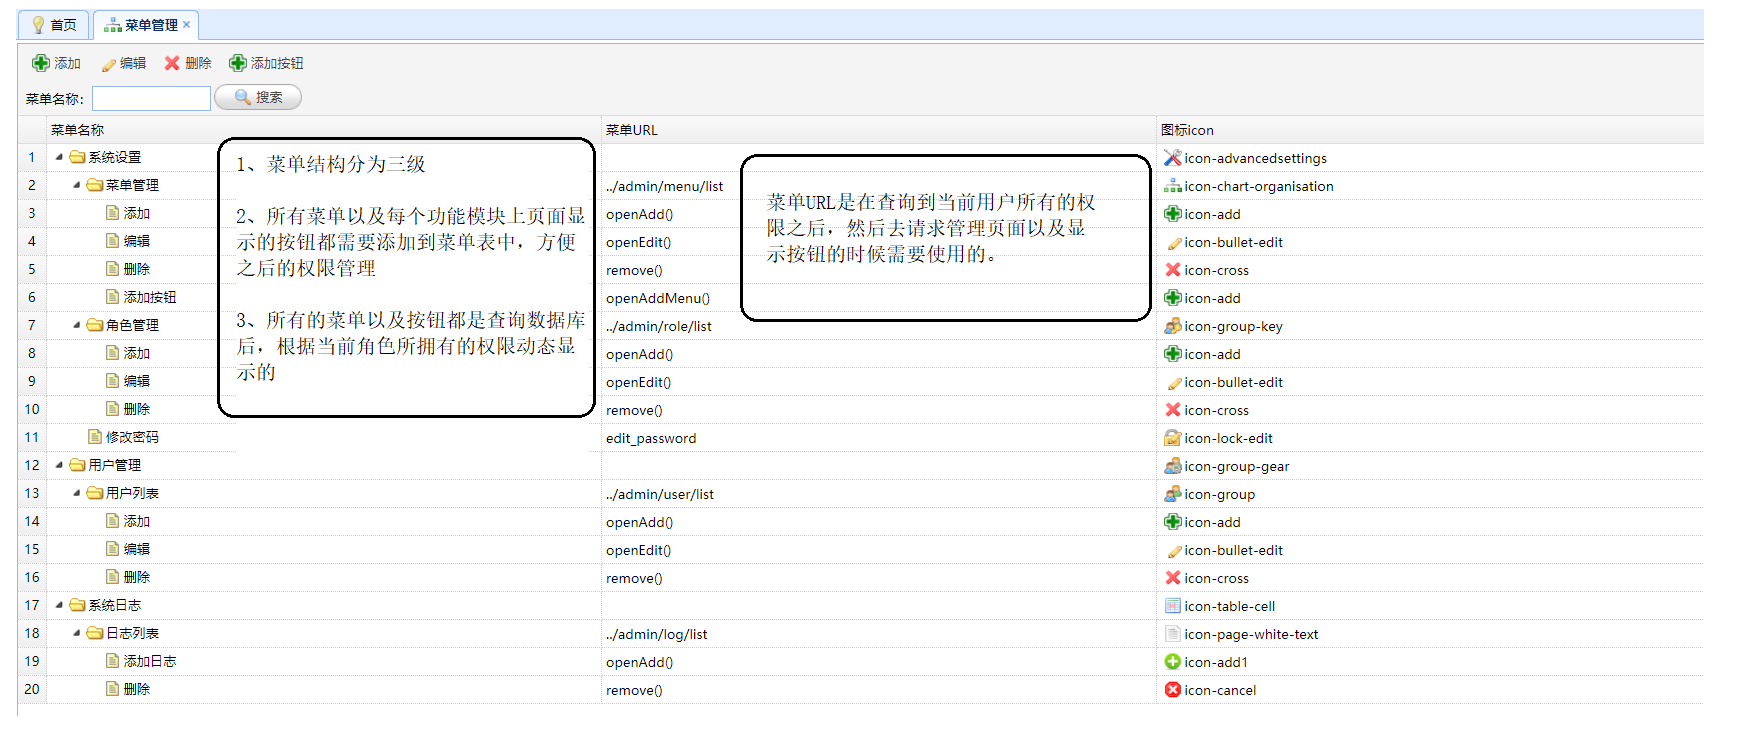Image resolution: width=1738 pixels, height=737 pixels.
Task: Select the 添加按钮 tree item in row 6
Action: click(x=150, y=297)
